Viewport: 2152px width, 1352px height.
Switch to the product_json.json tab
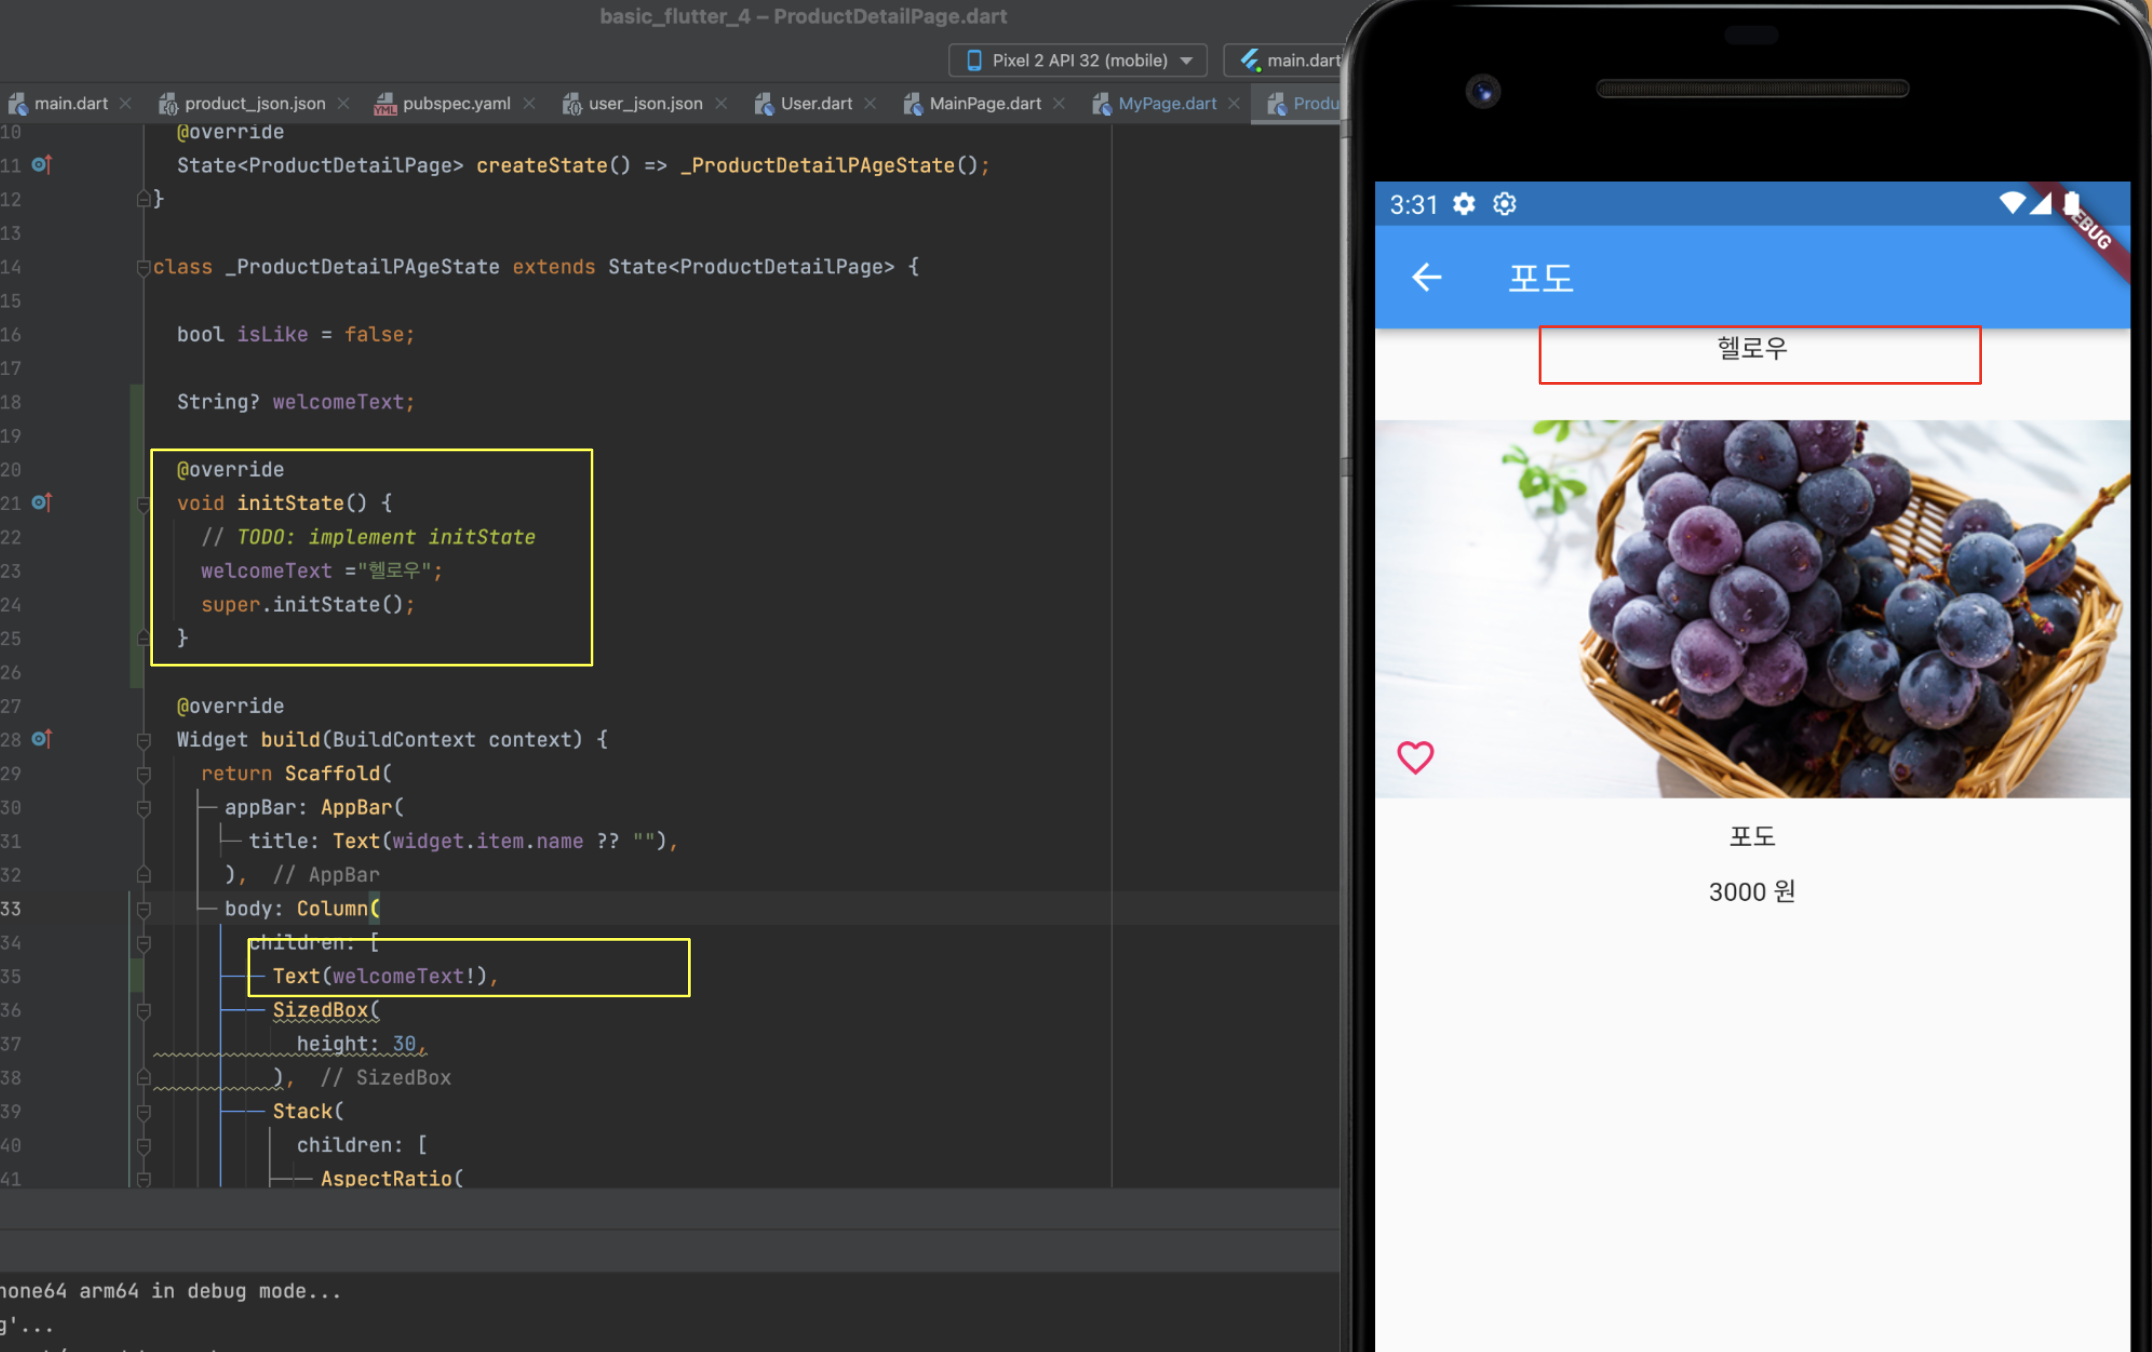(254, 103)
